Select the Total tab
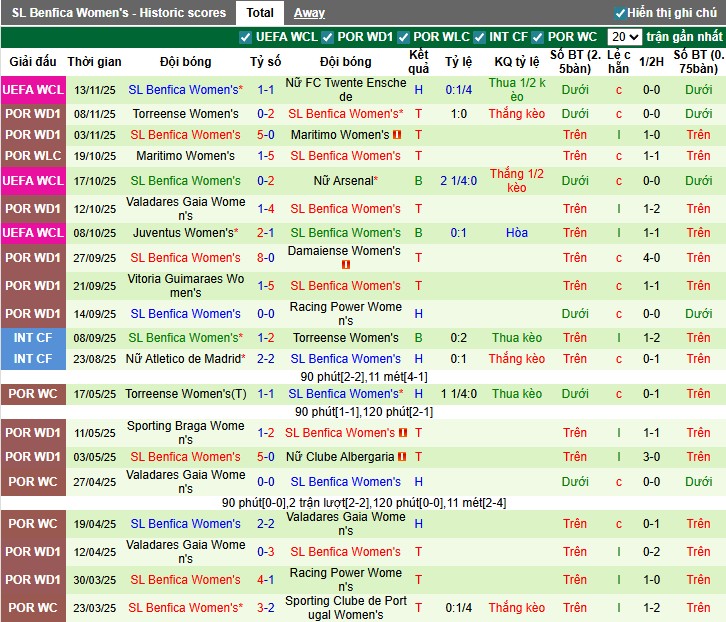Screen dimensions: 726x622 point(260,13)
